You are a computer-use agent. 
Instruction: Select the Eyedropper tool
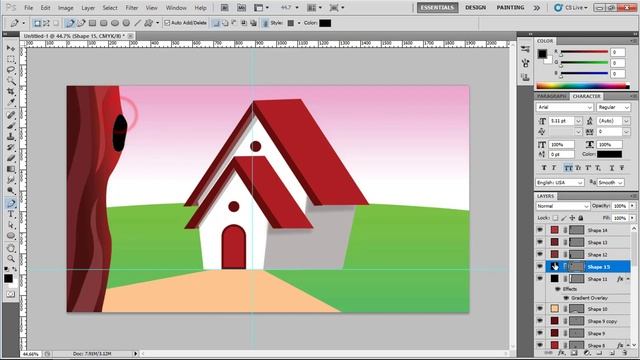pyautogui.click(x=11, y=102)
